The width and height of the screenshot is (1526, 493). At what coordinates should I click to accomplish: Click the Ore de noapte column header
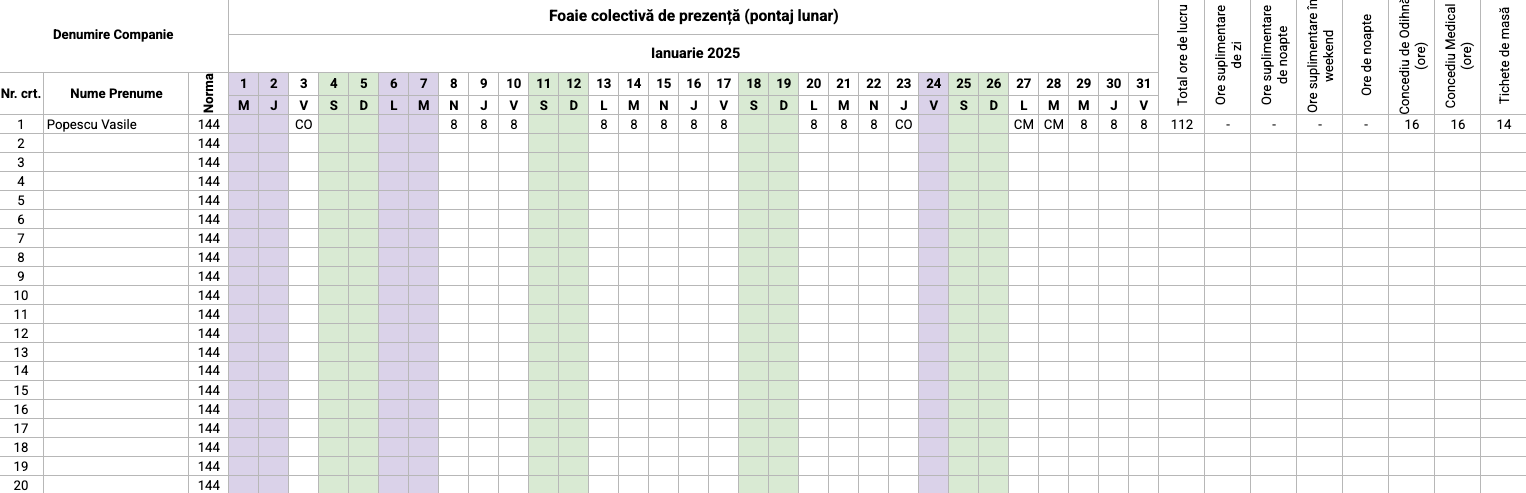click(x=1366, y=57)
